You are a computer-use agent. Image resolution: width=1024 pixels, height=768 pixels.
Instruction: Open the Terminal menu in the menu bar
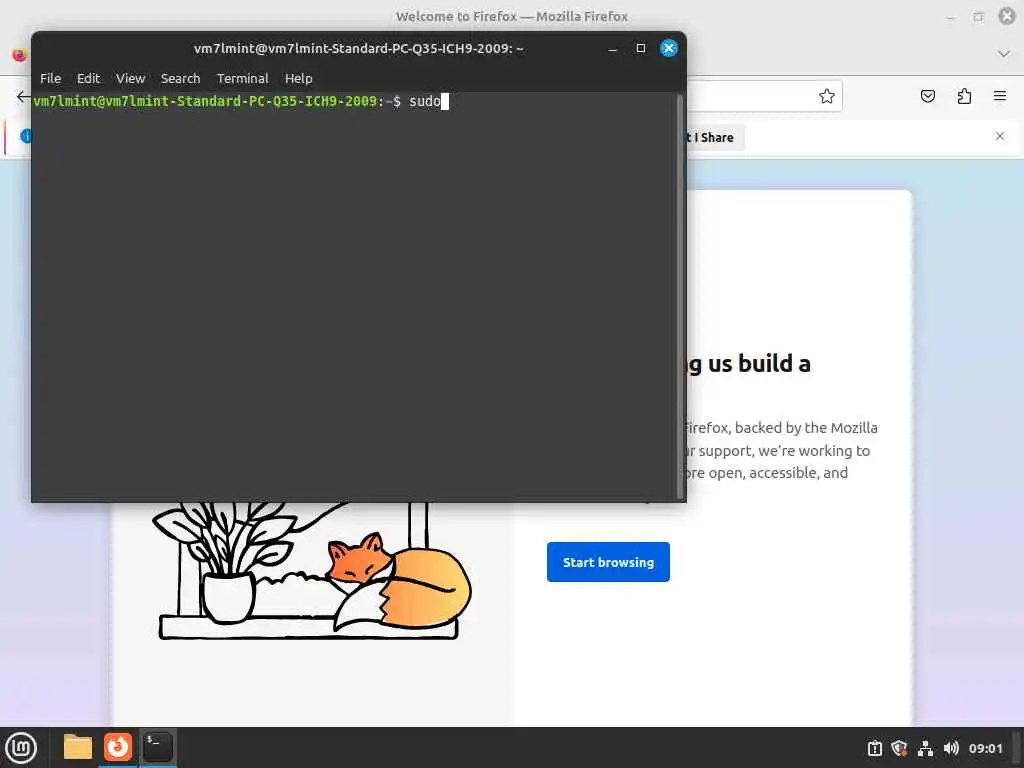242,78
